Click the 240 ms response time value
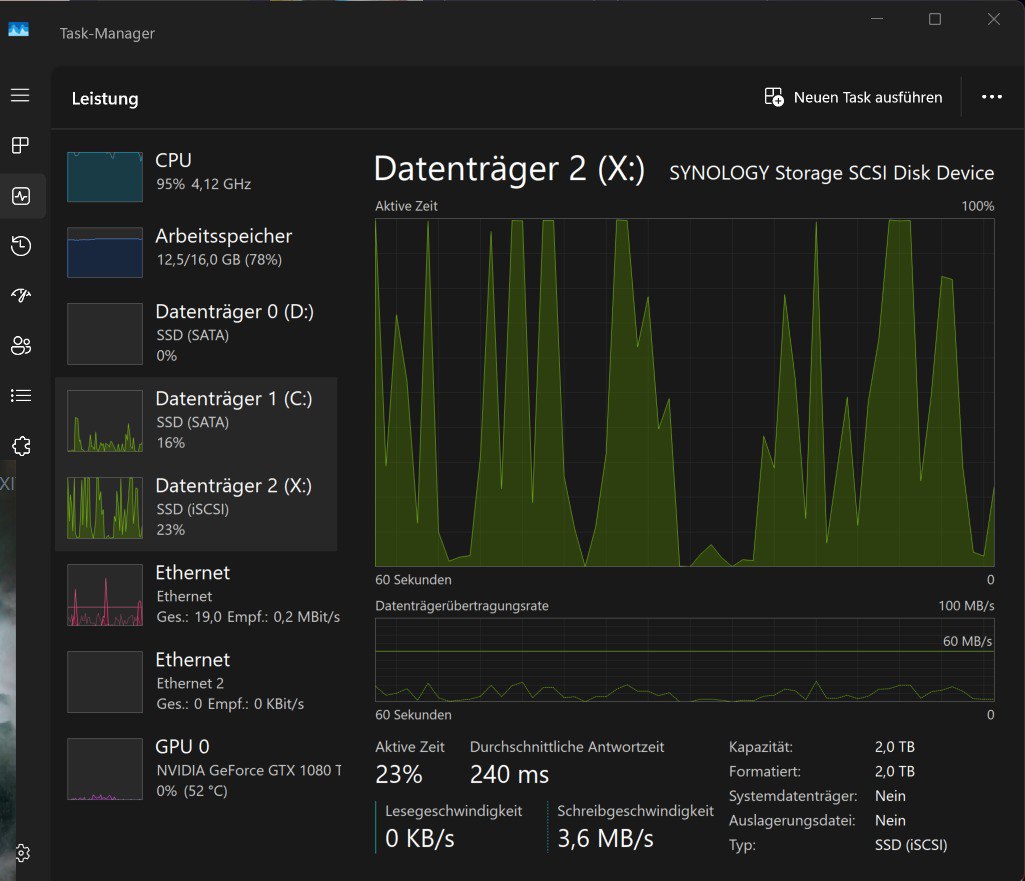Screen dimensions: 1025x881 pos(509,774)
